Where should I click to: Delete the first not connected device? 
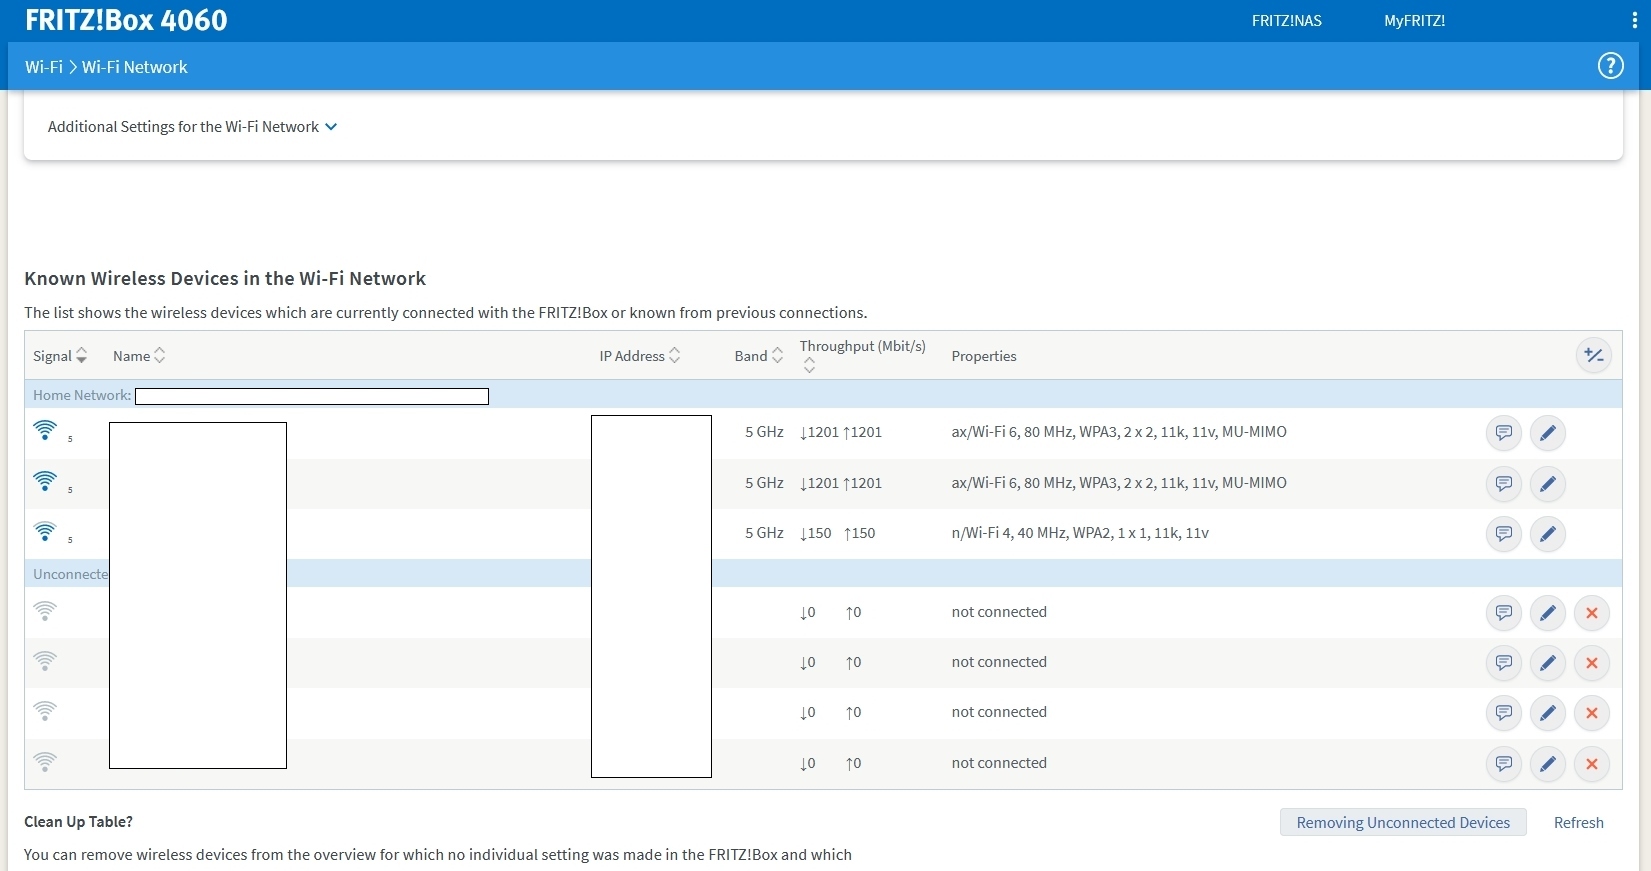pos(1591,613)
